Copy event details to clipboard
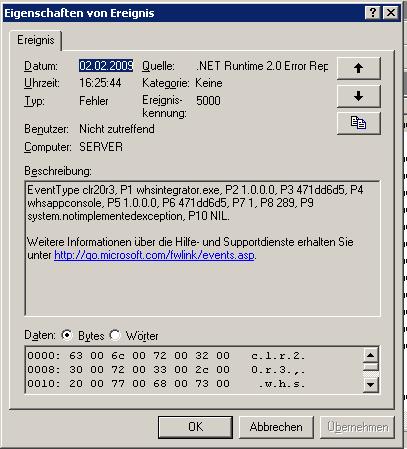Viewport: 407px width, 449px height. [x=358, y=123]
